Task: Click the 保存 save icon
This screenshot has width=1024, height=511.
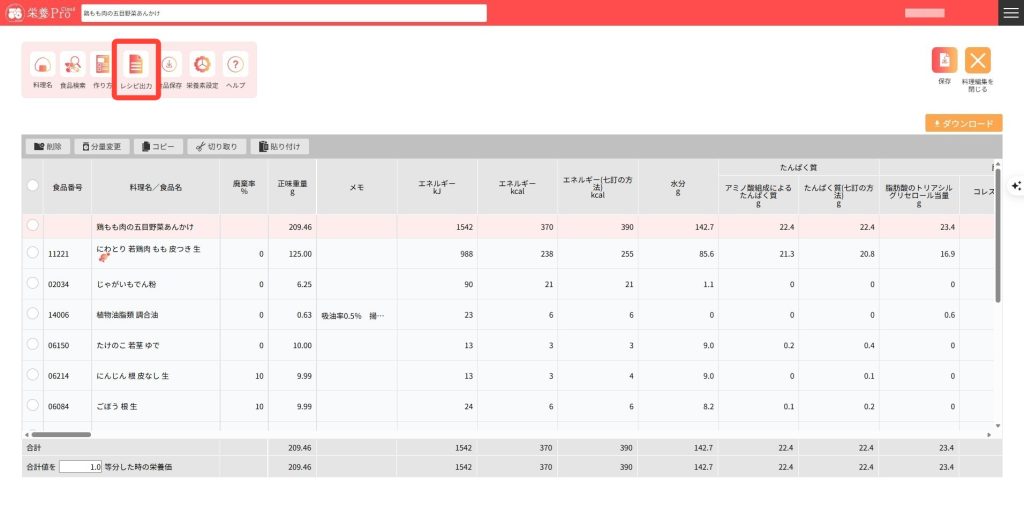Action: [x=944, y=61]
